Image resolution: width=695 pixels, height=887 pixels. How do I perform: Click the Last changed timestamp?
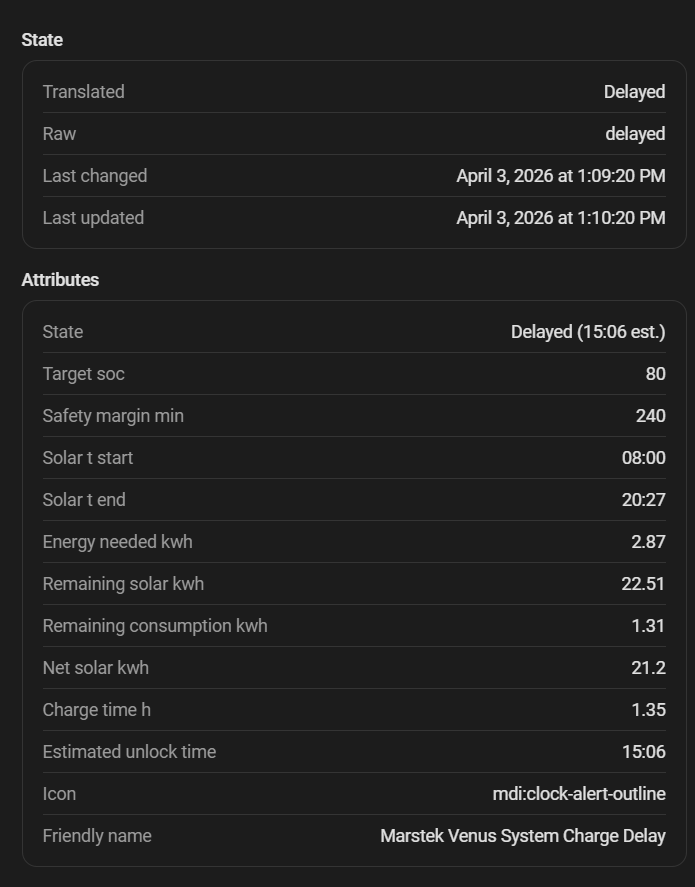[x=560, y=176]
